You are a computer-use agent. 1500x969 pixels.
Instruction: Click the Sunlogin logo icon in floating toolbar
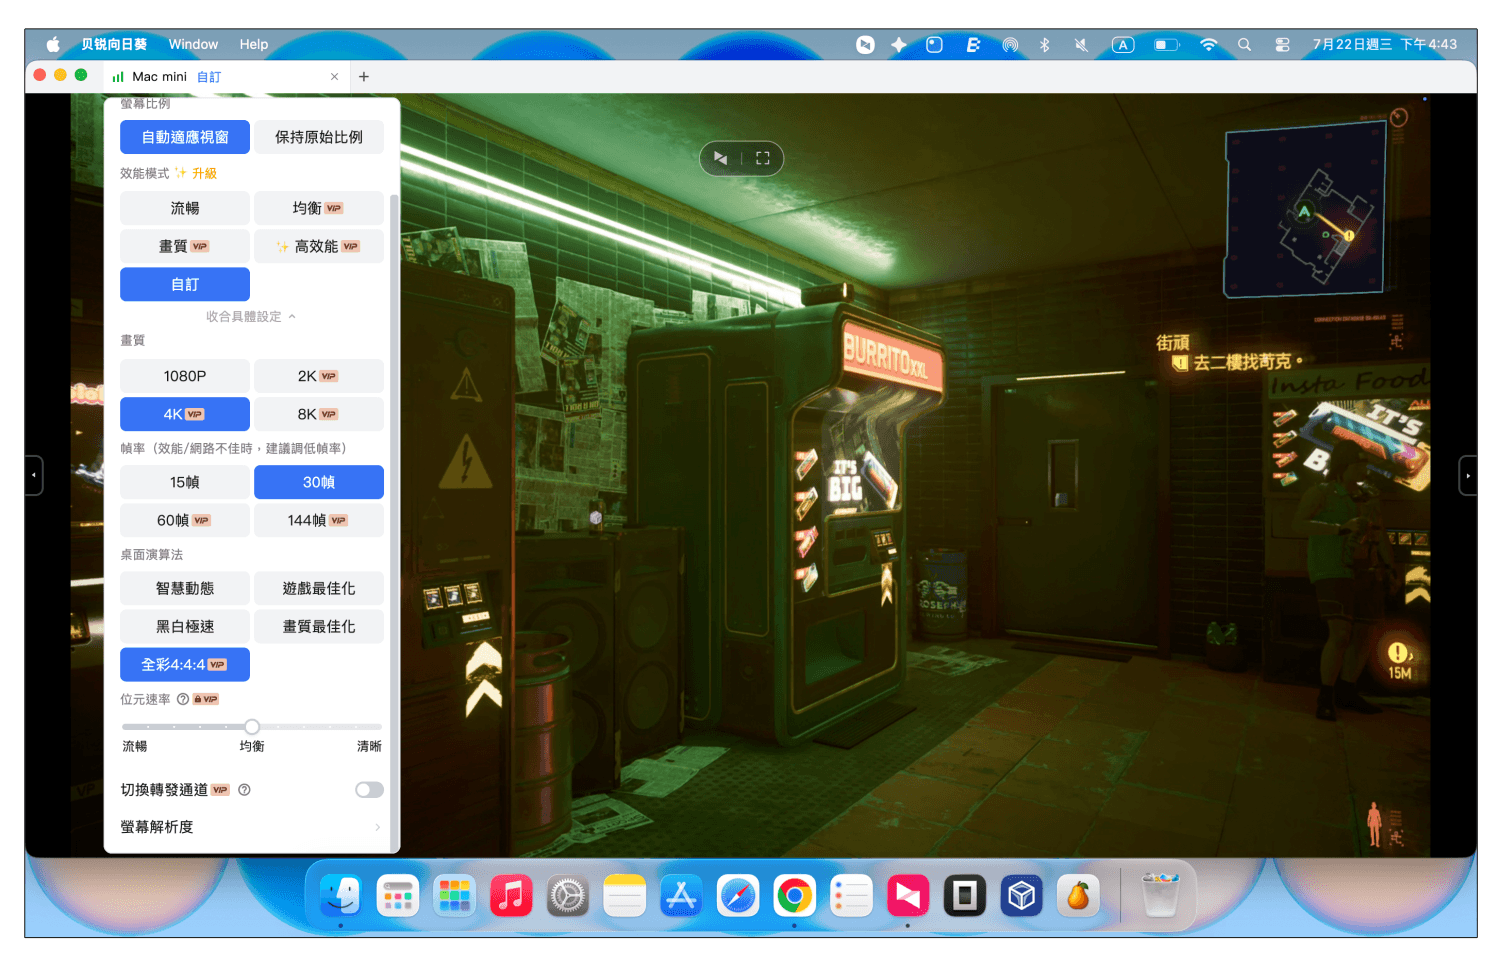pos(720,158)
